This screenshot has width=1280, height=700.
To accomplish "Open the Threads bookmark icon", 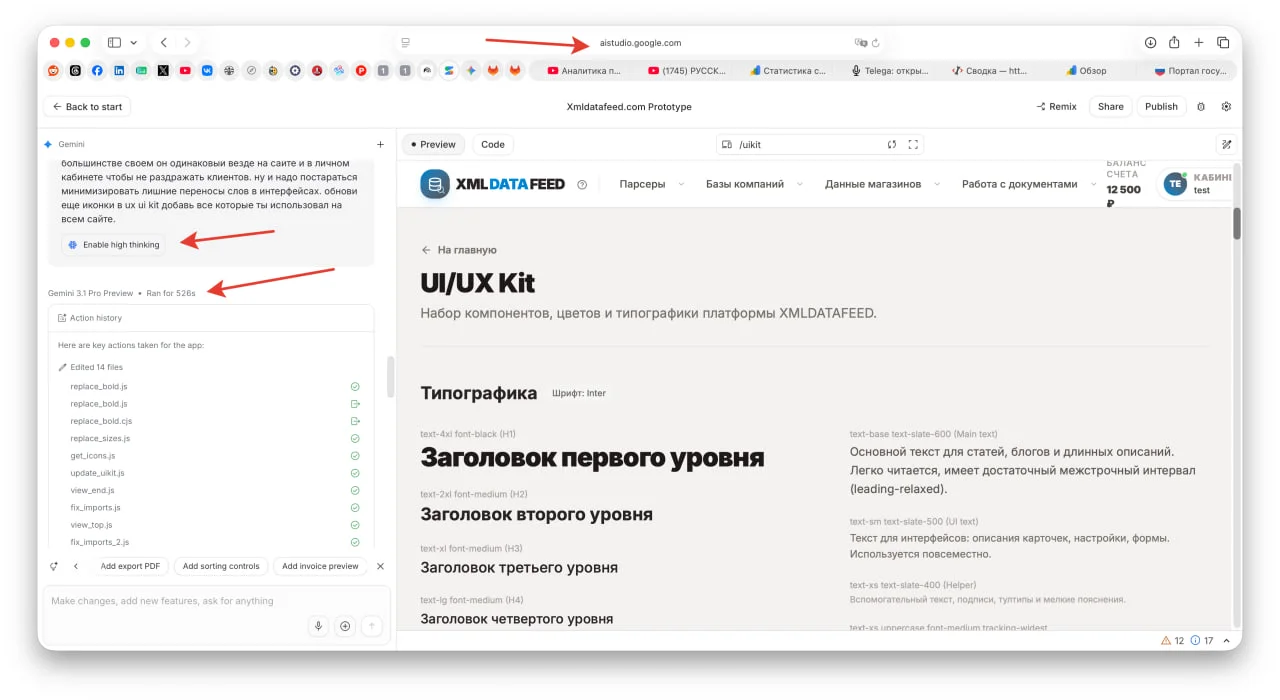I will pyautogui.click(x=76, y=71).
